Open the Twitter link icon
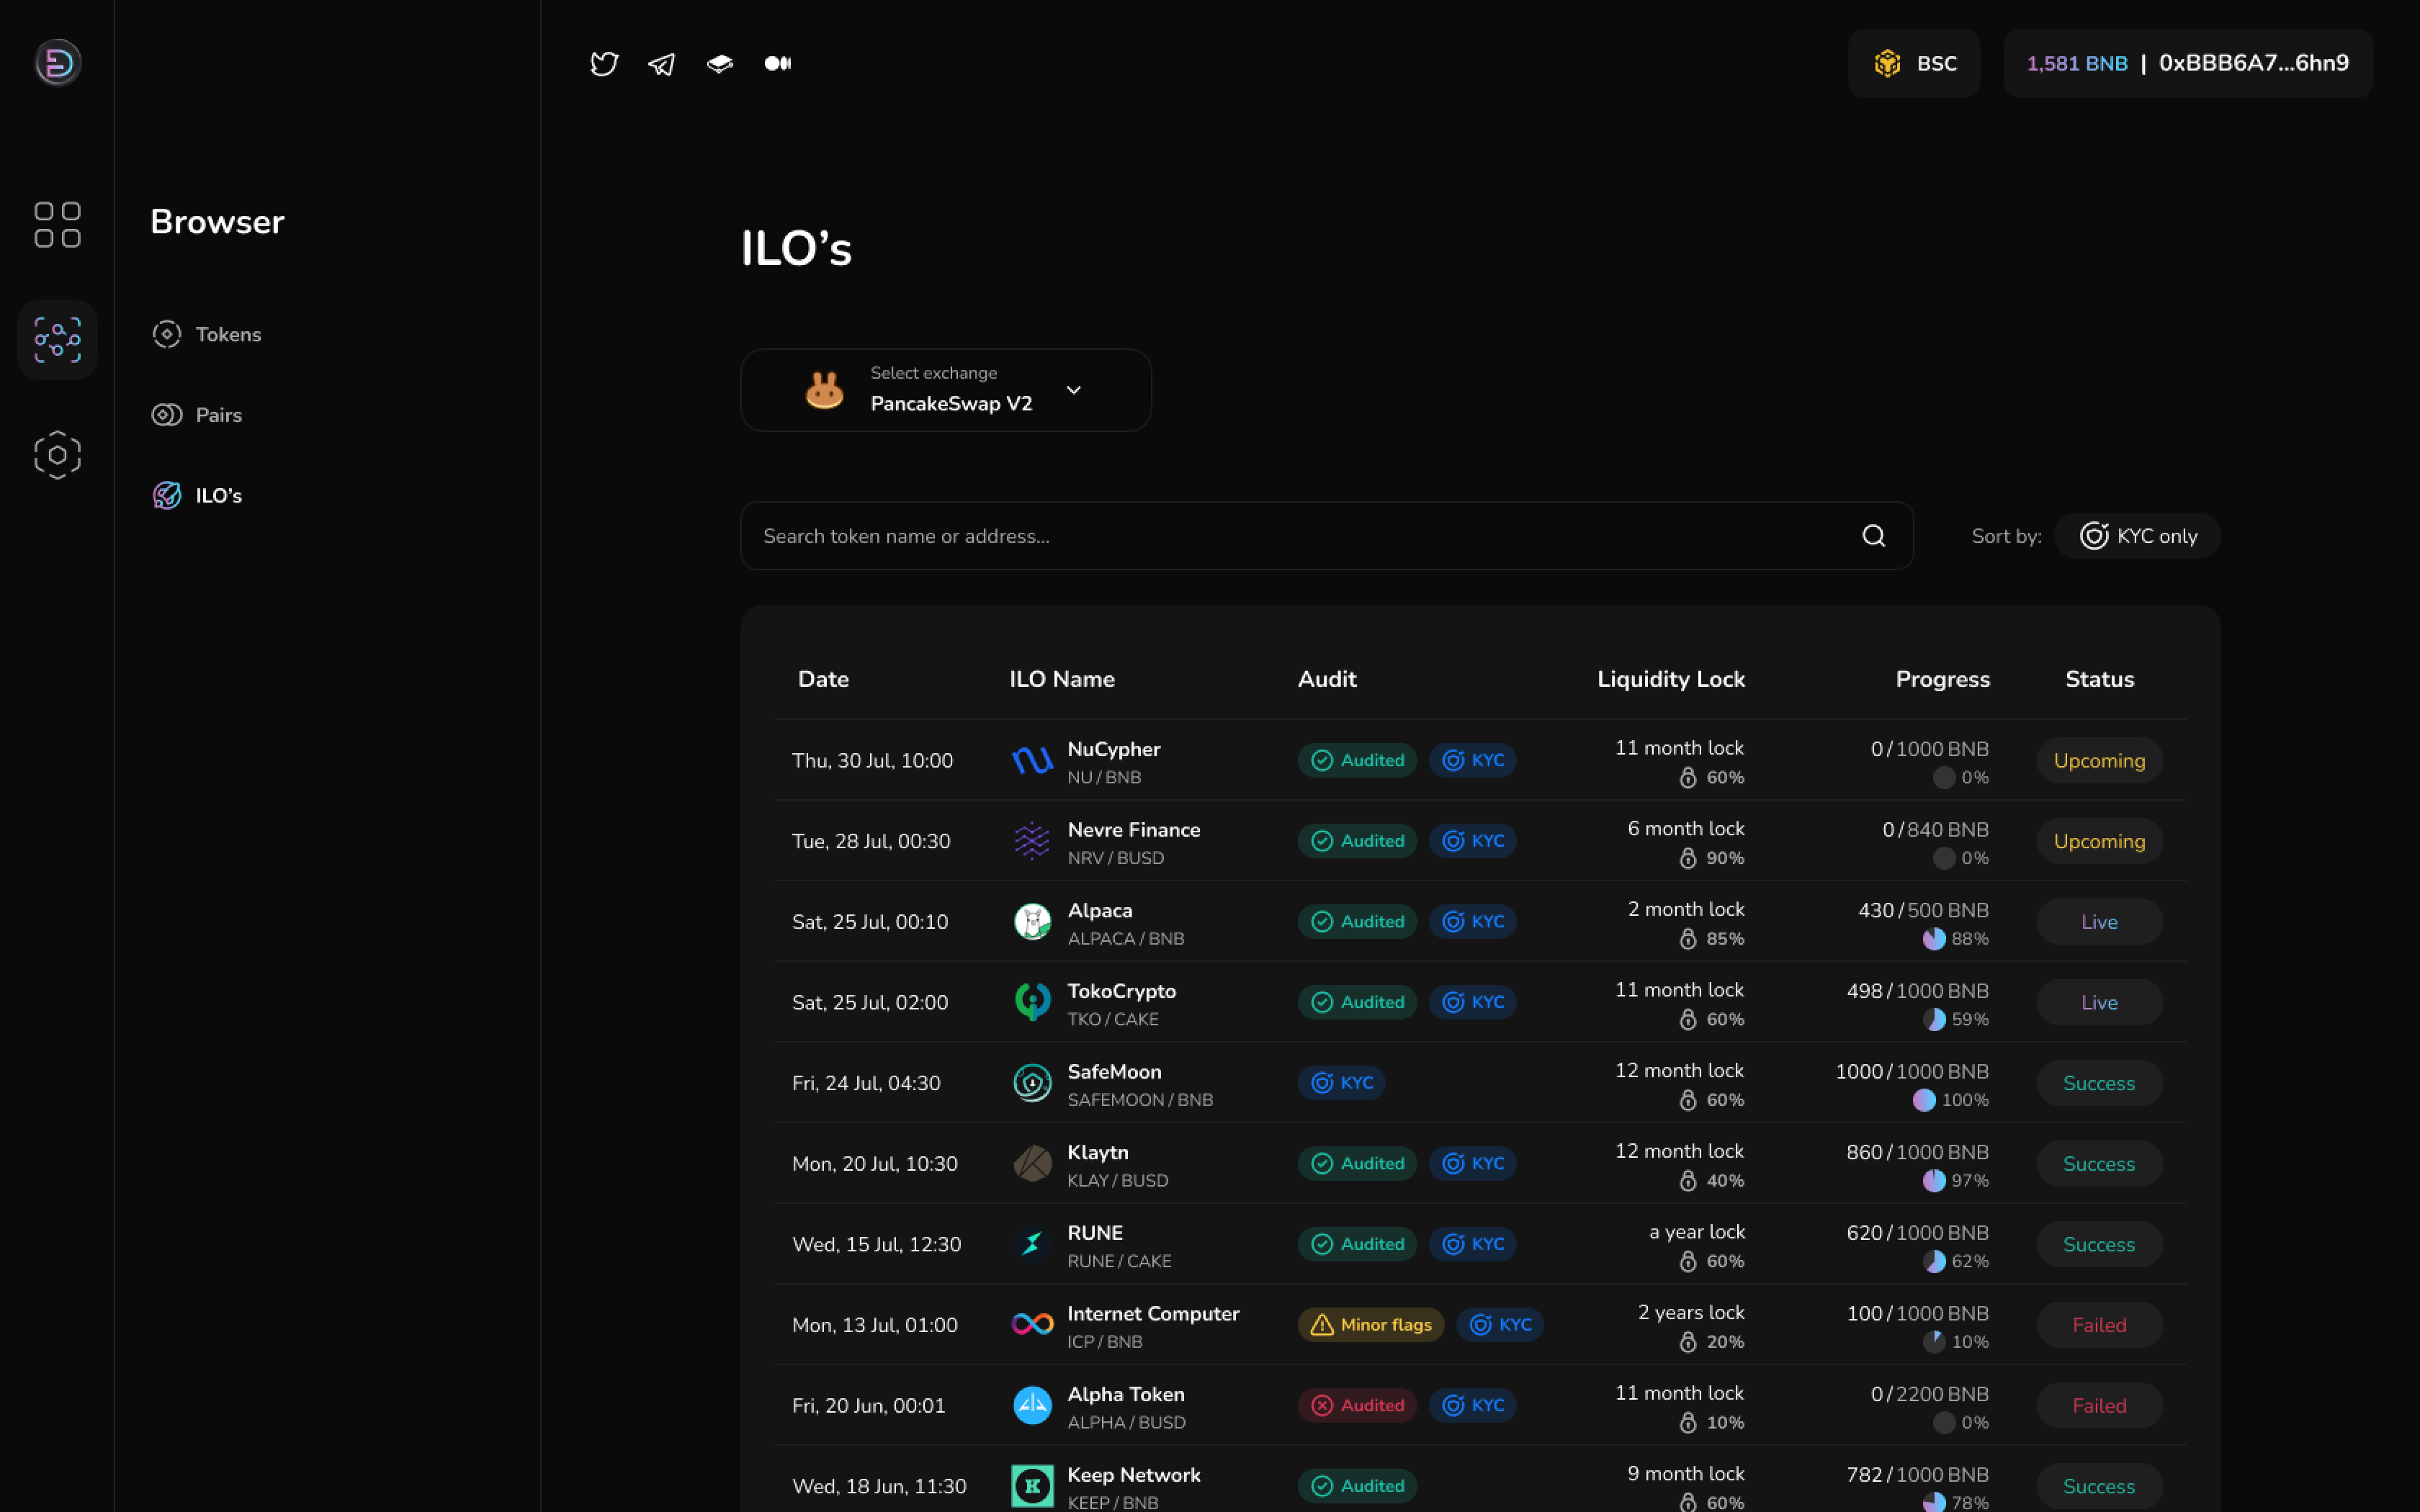The width and height of the screenshot is (2420, 1512). tap(604, 64)
